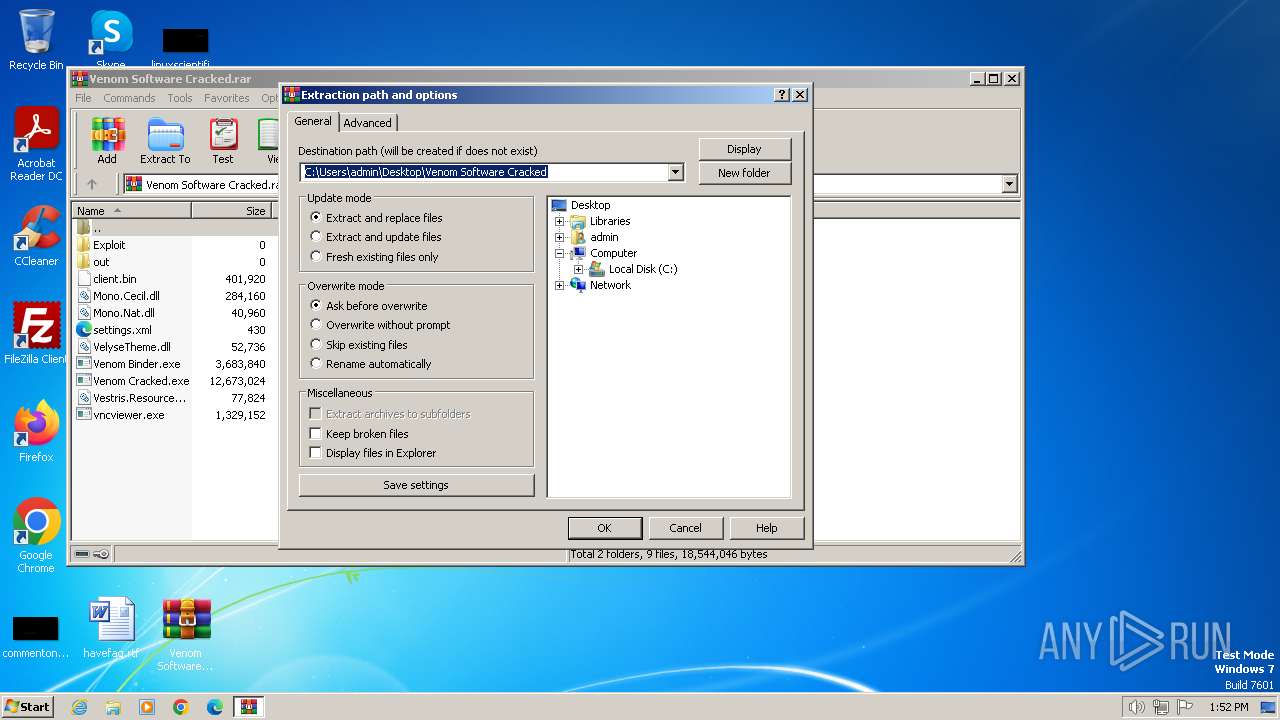
Task: Open the File menu in WinRAR
Action: [83, 98]
